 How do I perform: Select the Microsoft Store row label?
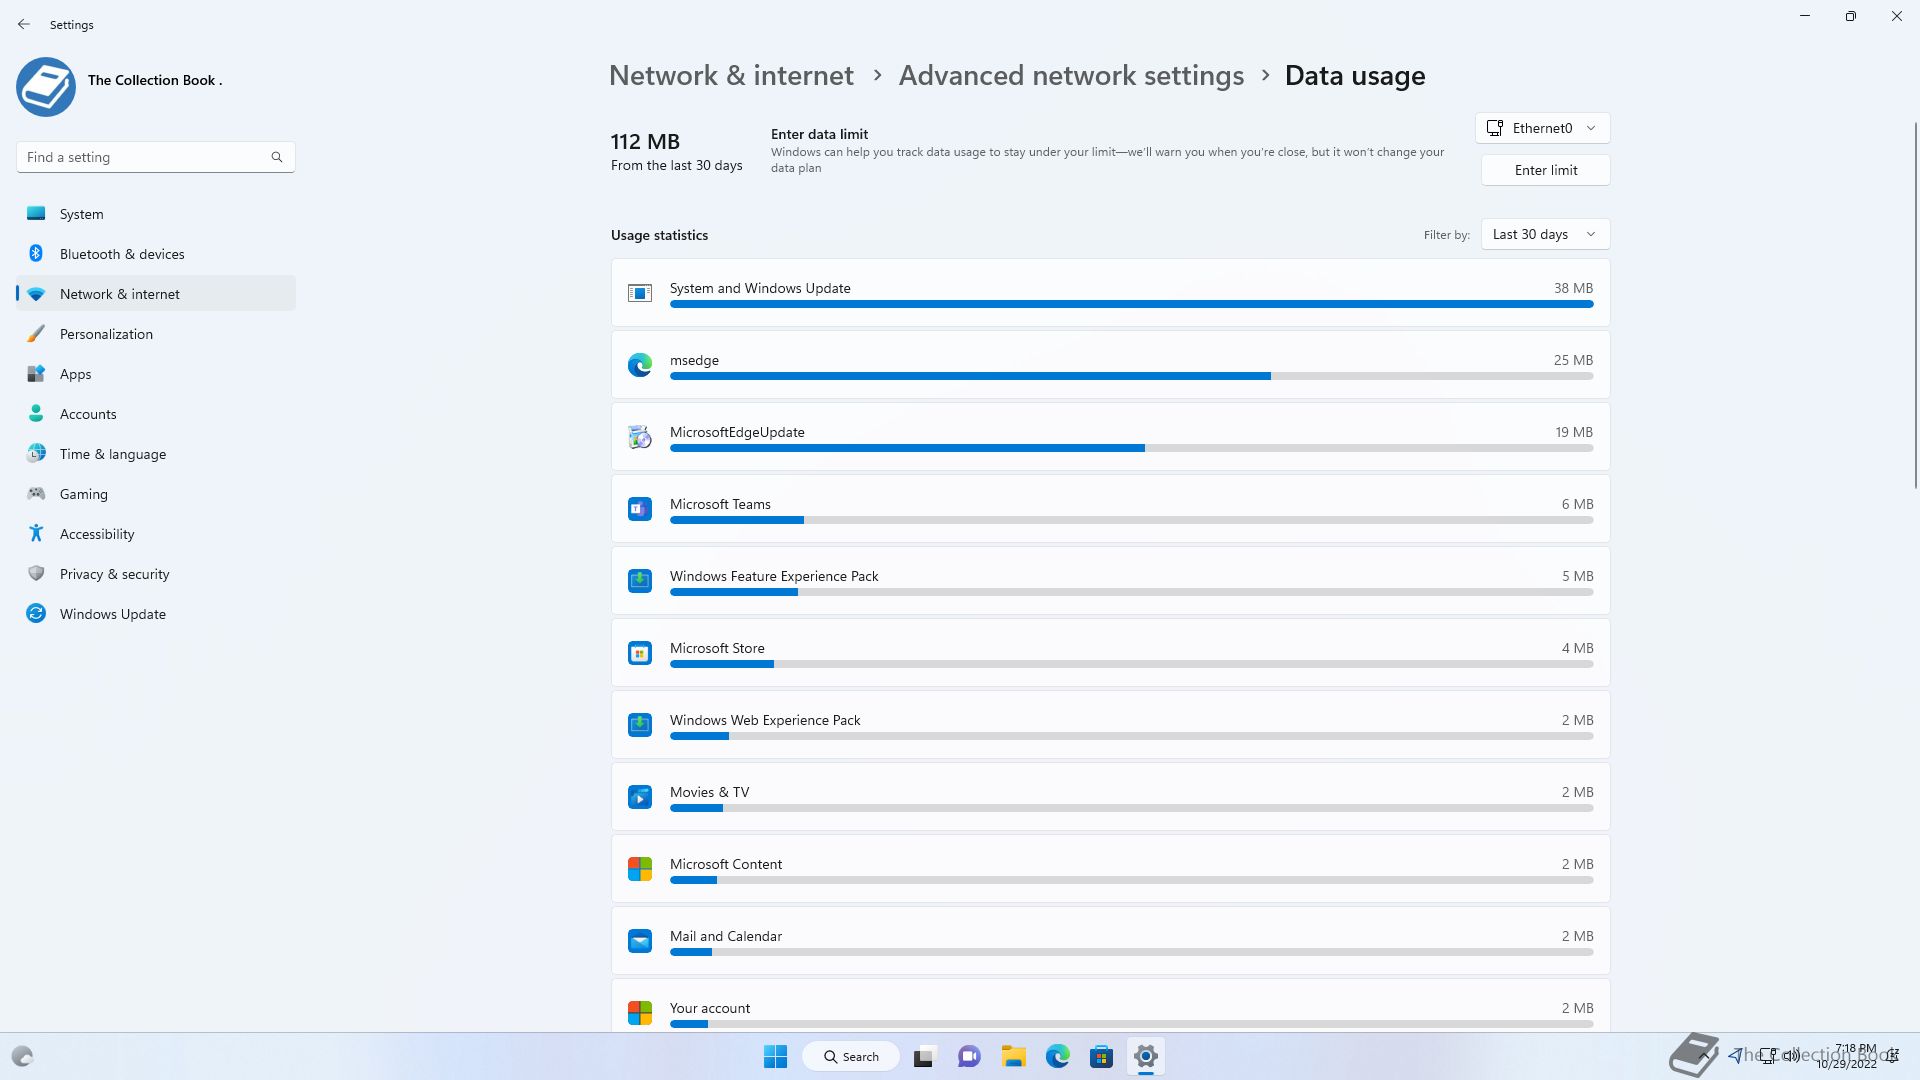tap(717, 648)
